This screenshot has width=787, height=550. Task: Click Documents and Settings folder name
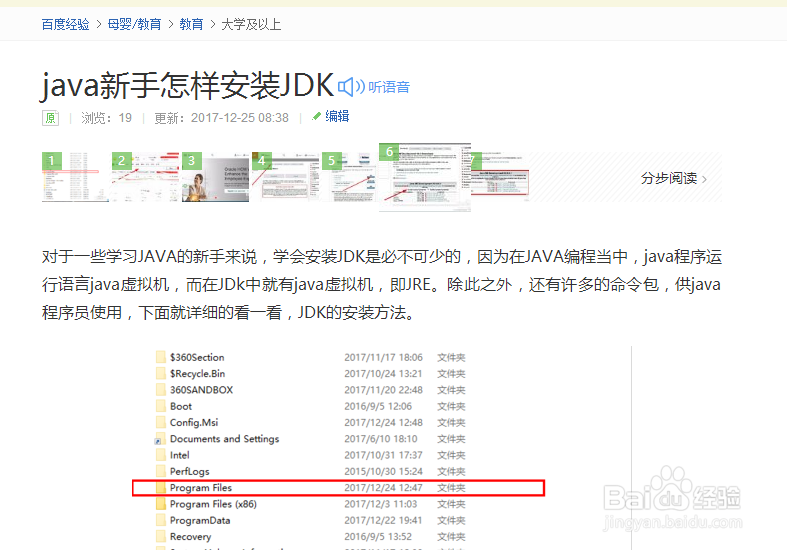coord(224,439)
